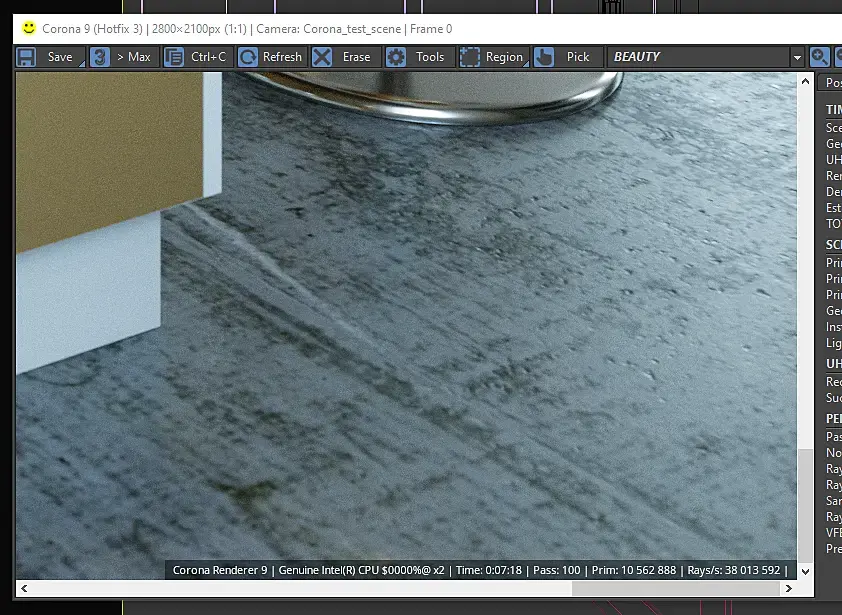Click the Save floppy disk icon
Image resolution: width=842 pixels, height=615 pixels.
click(x=26, y=57)
